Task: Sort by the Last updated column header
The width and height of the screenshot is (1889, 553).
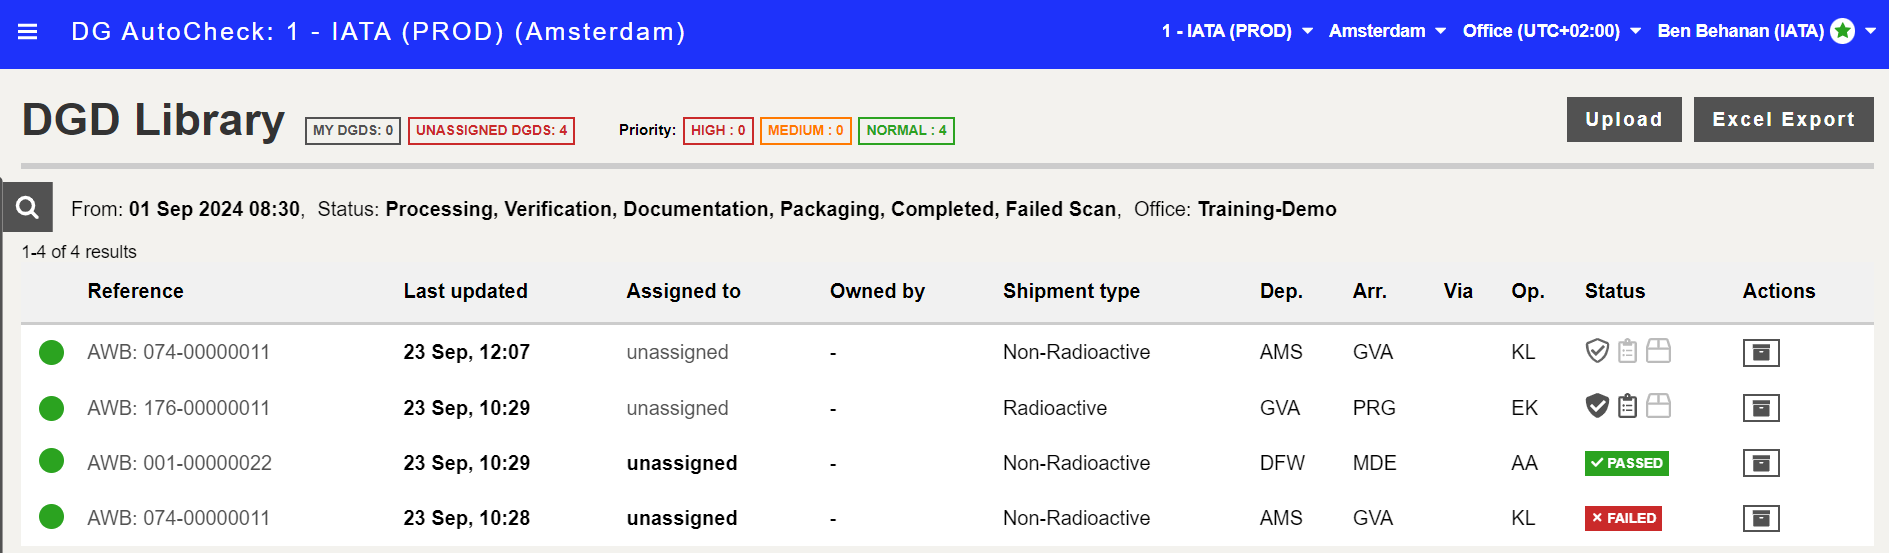Action: point(465,291)
